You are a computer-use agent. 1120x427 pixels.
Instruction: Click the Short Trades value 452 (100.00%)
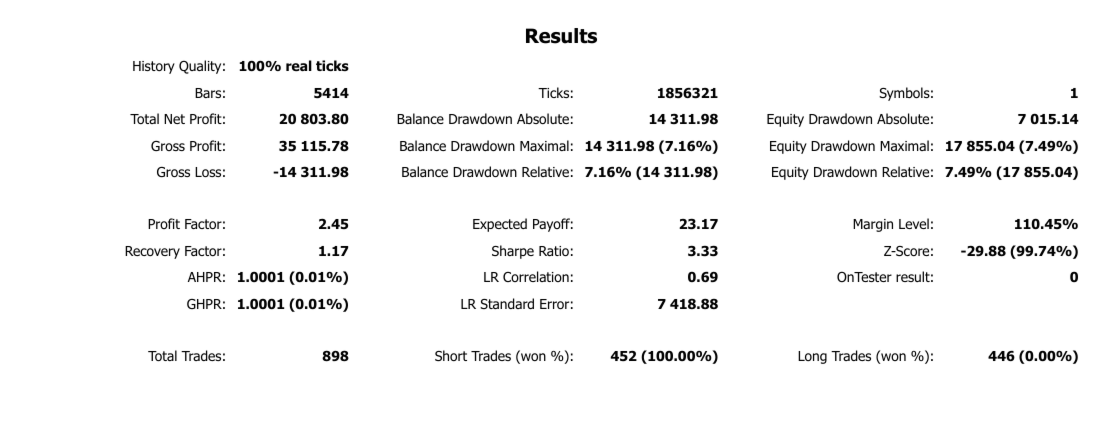[x=664, y=356]
